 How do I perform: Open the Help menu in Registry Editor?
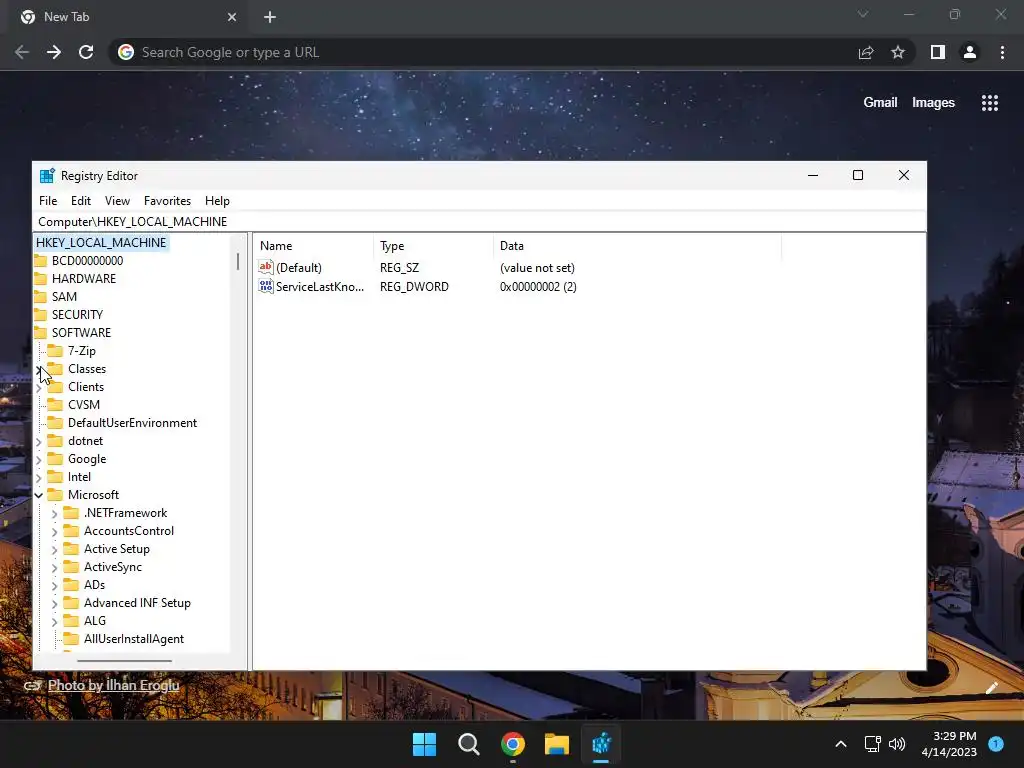(217, 200)
